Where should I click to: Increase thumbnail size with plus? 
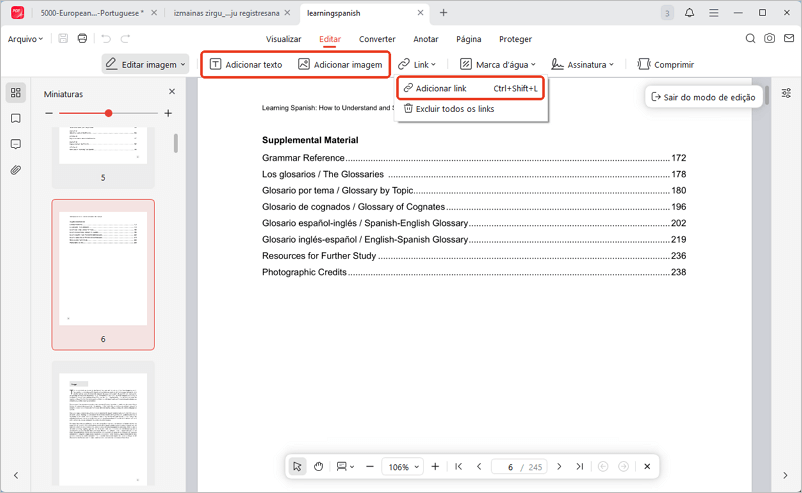(168, 113)
